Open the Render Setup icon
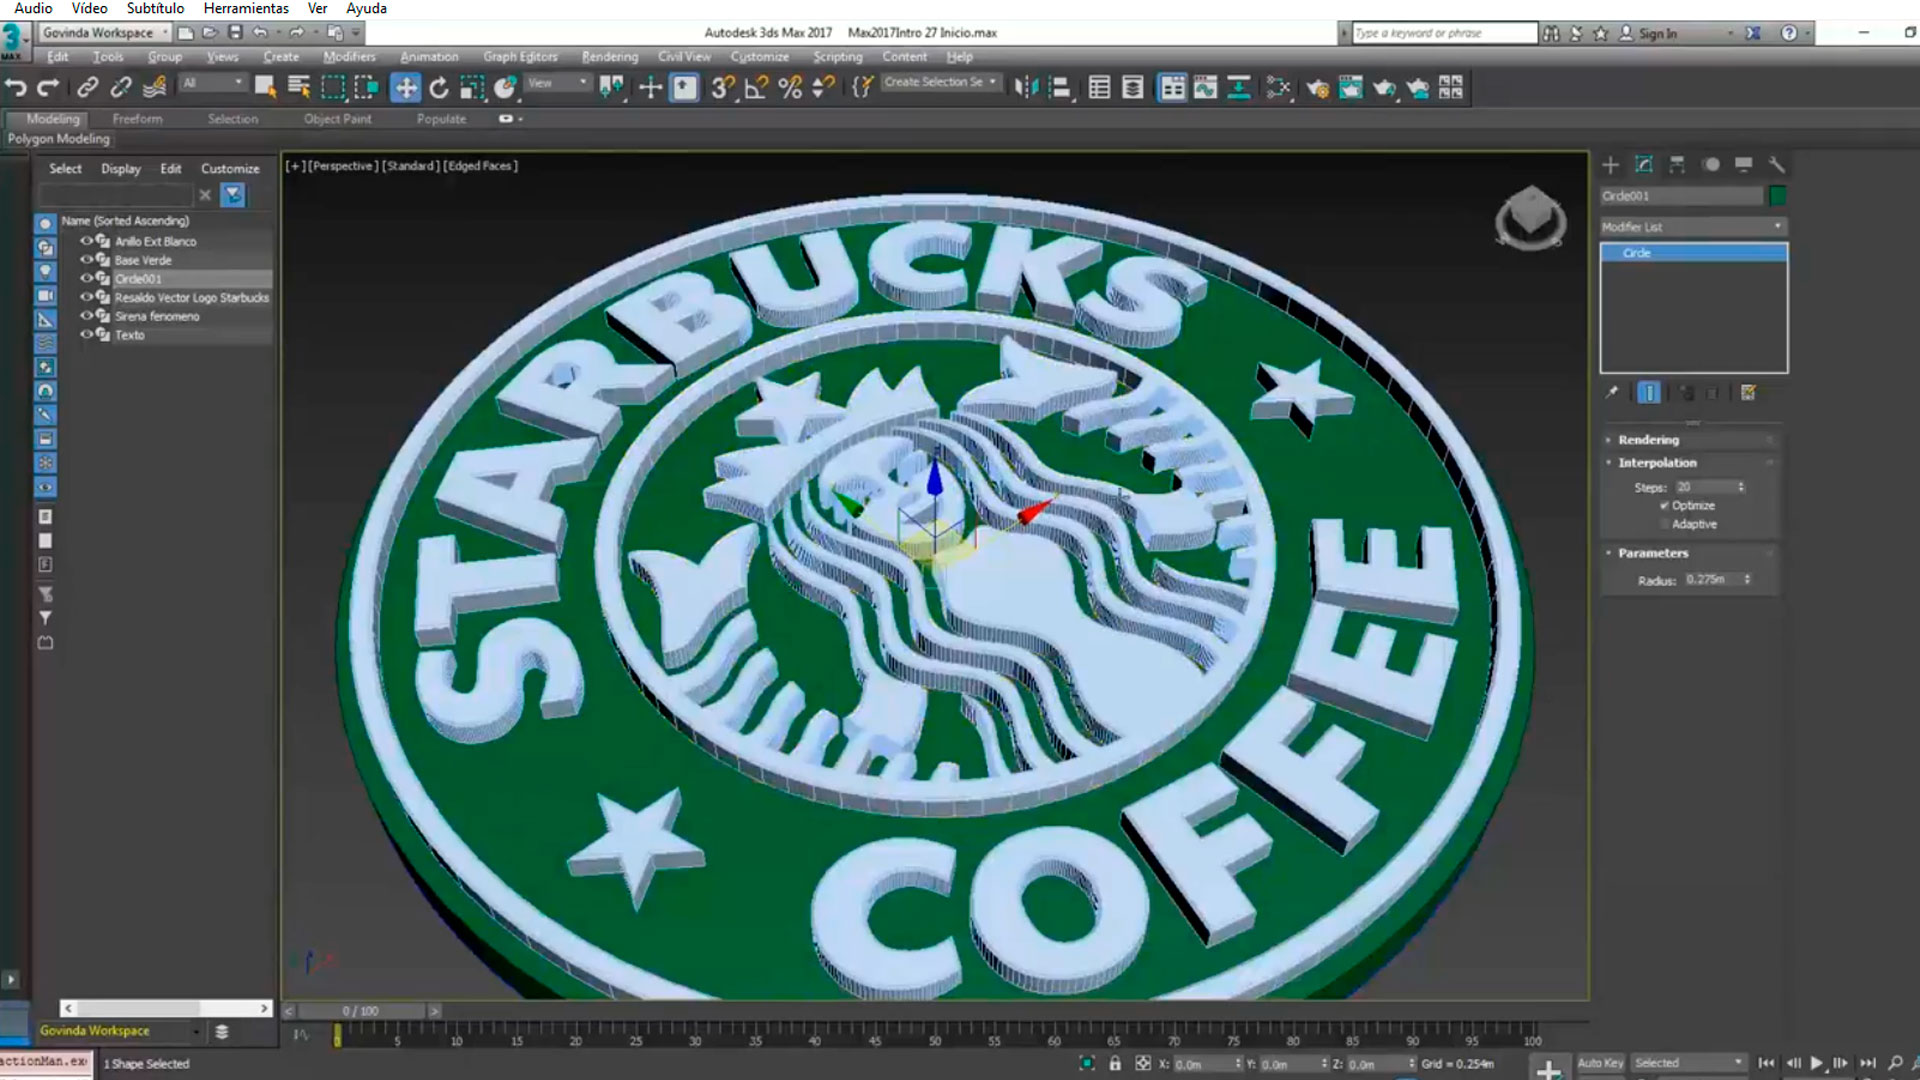Screen dimensions: 1920x1080 click(1317, 88)
